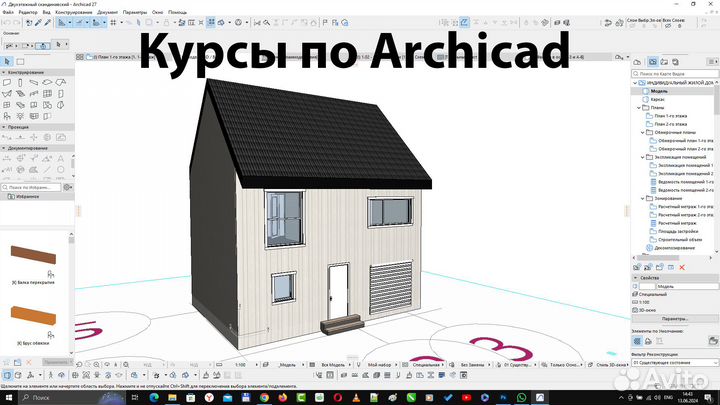This screenshot has height=405, width=720.
Task: Collapse the Зонирование folder
Action: pos(642,199)
